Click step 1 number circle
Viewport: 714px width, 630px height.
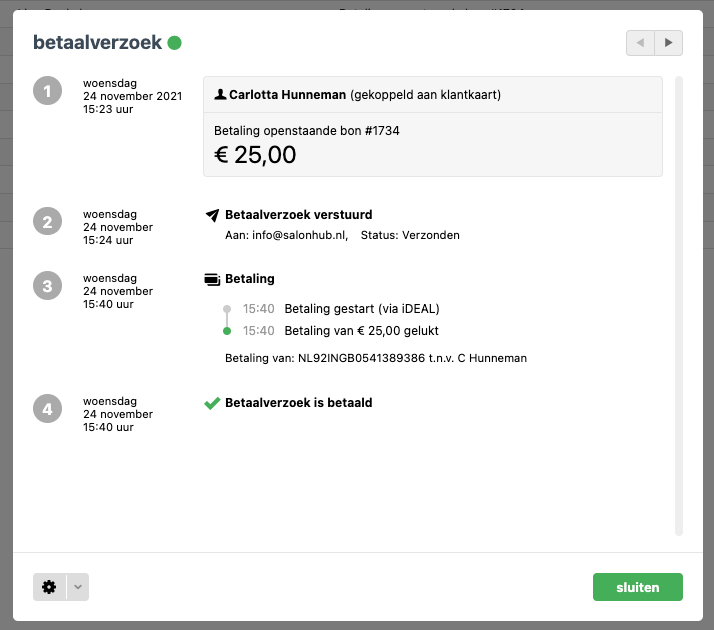pyautogui.click(x=46, y=92)
